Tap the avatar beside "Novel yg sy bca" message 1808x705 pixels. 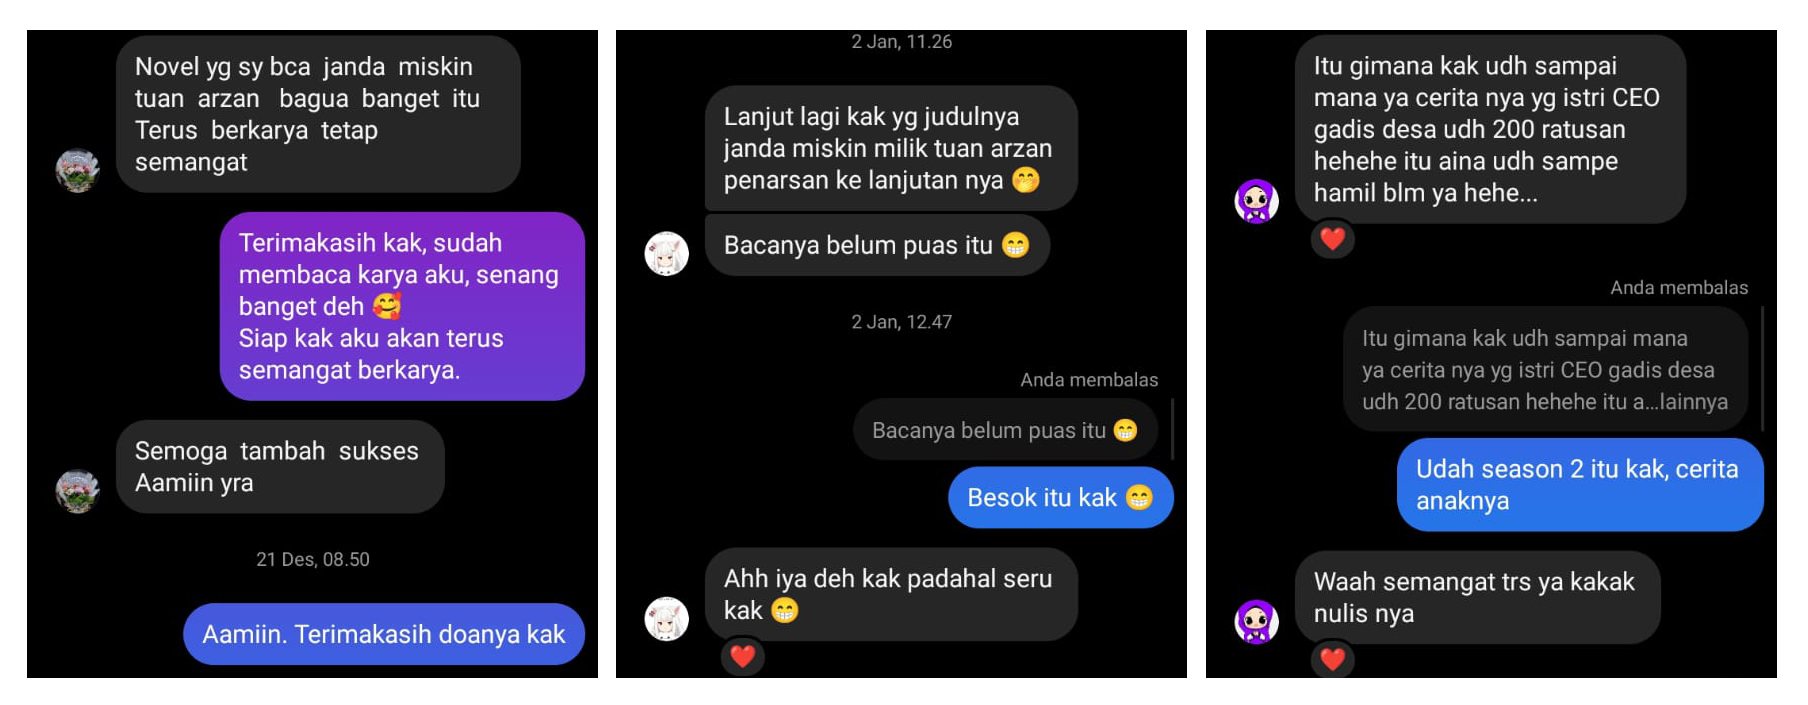[78, 171]
